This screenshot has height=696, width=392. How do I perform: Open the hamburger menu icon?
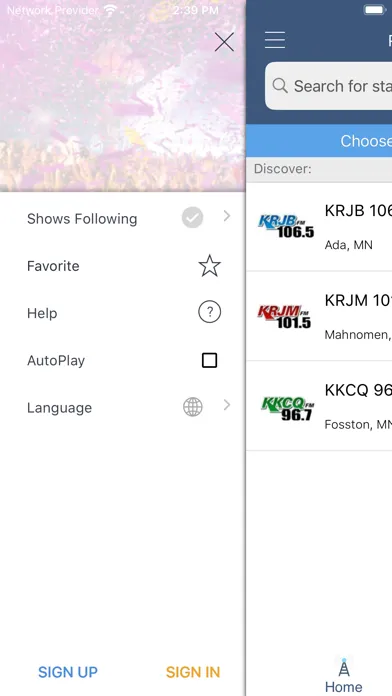coord(275,40)
